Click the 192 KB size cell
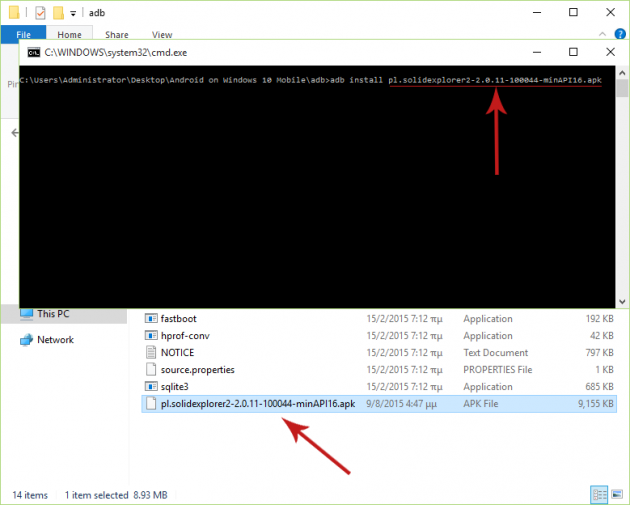Viewport: 630px width, 505px height. pyautogui.click(x=599, y=319)
